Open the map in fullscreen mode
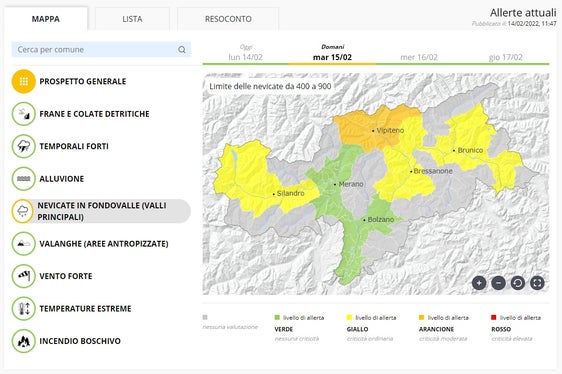562x374 pixels. [537, 283]
